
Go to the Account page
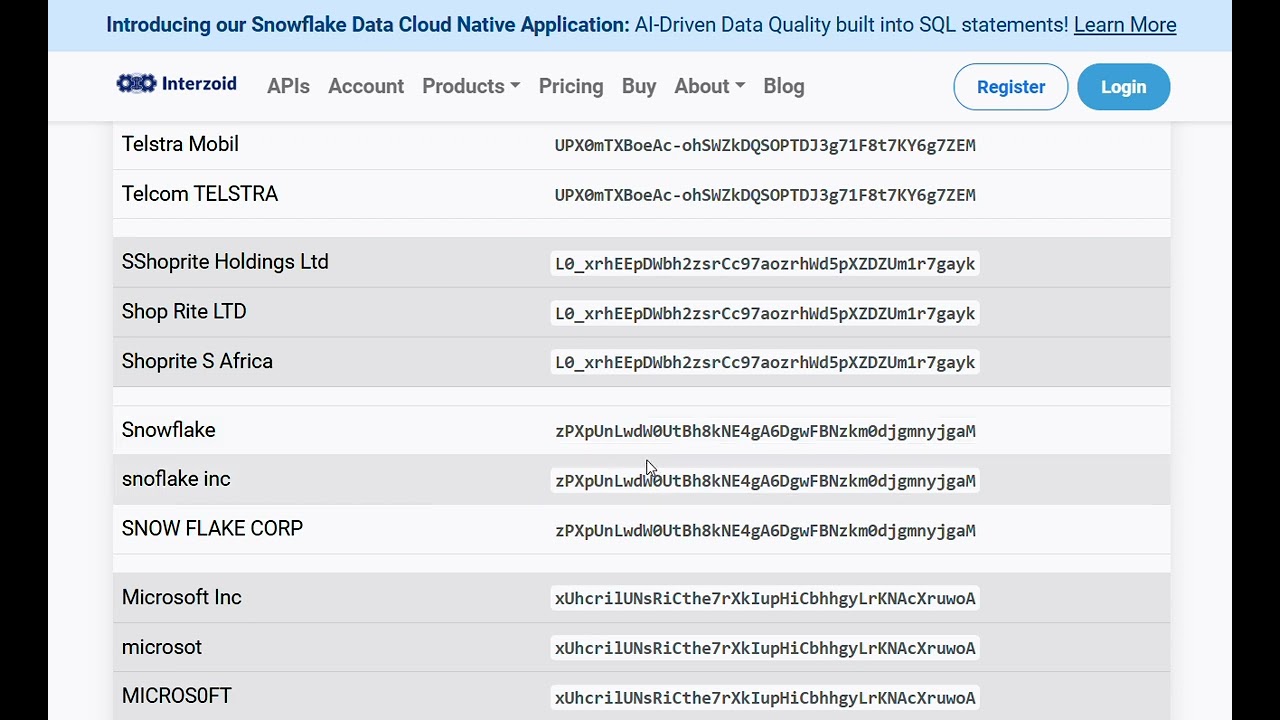tap(366, 86)
